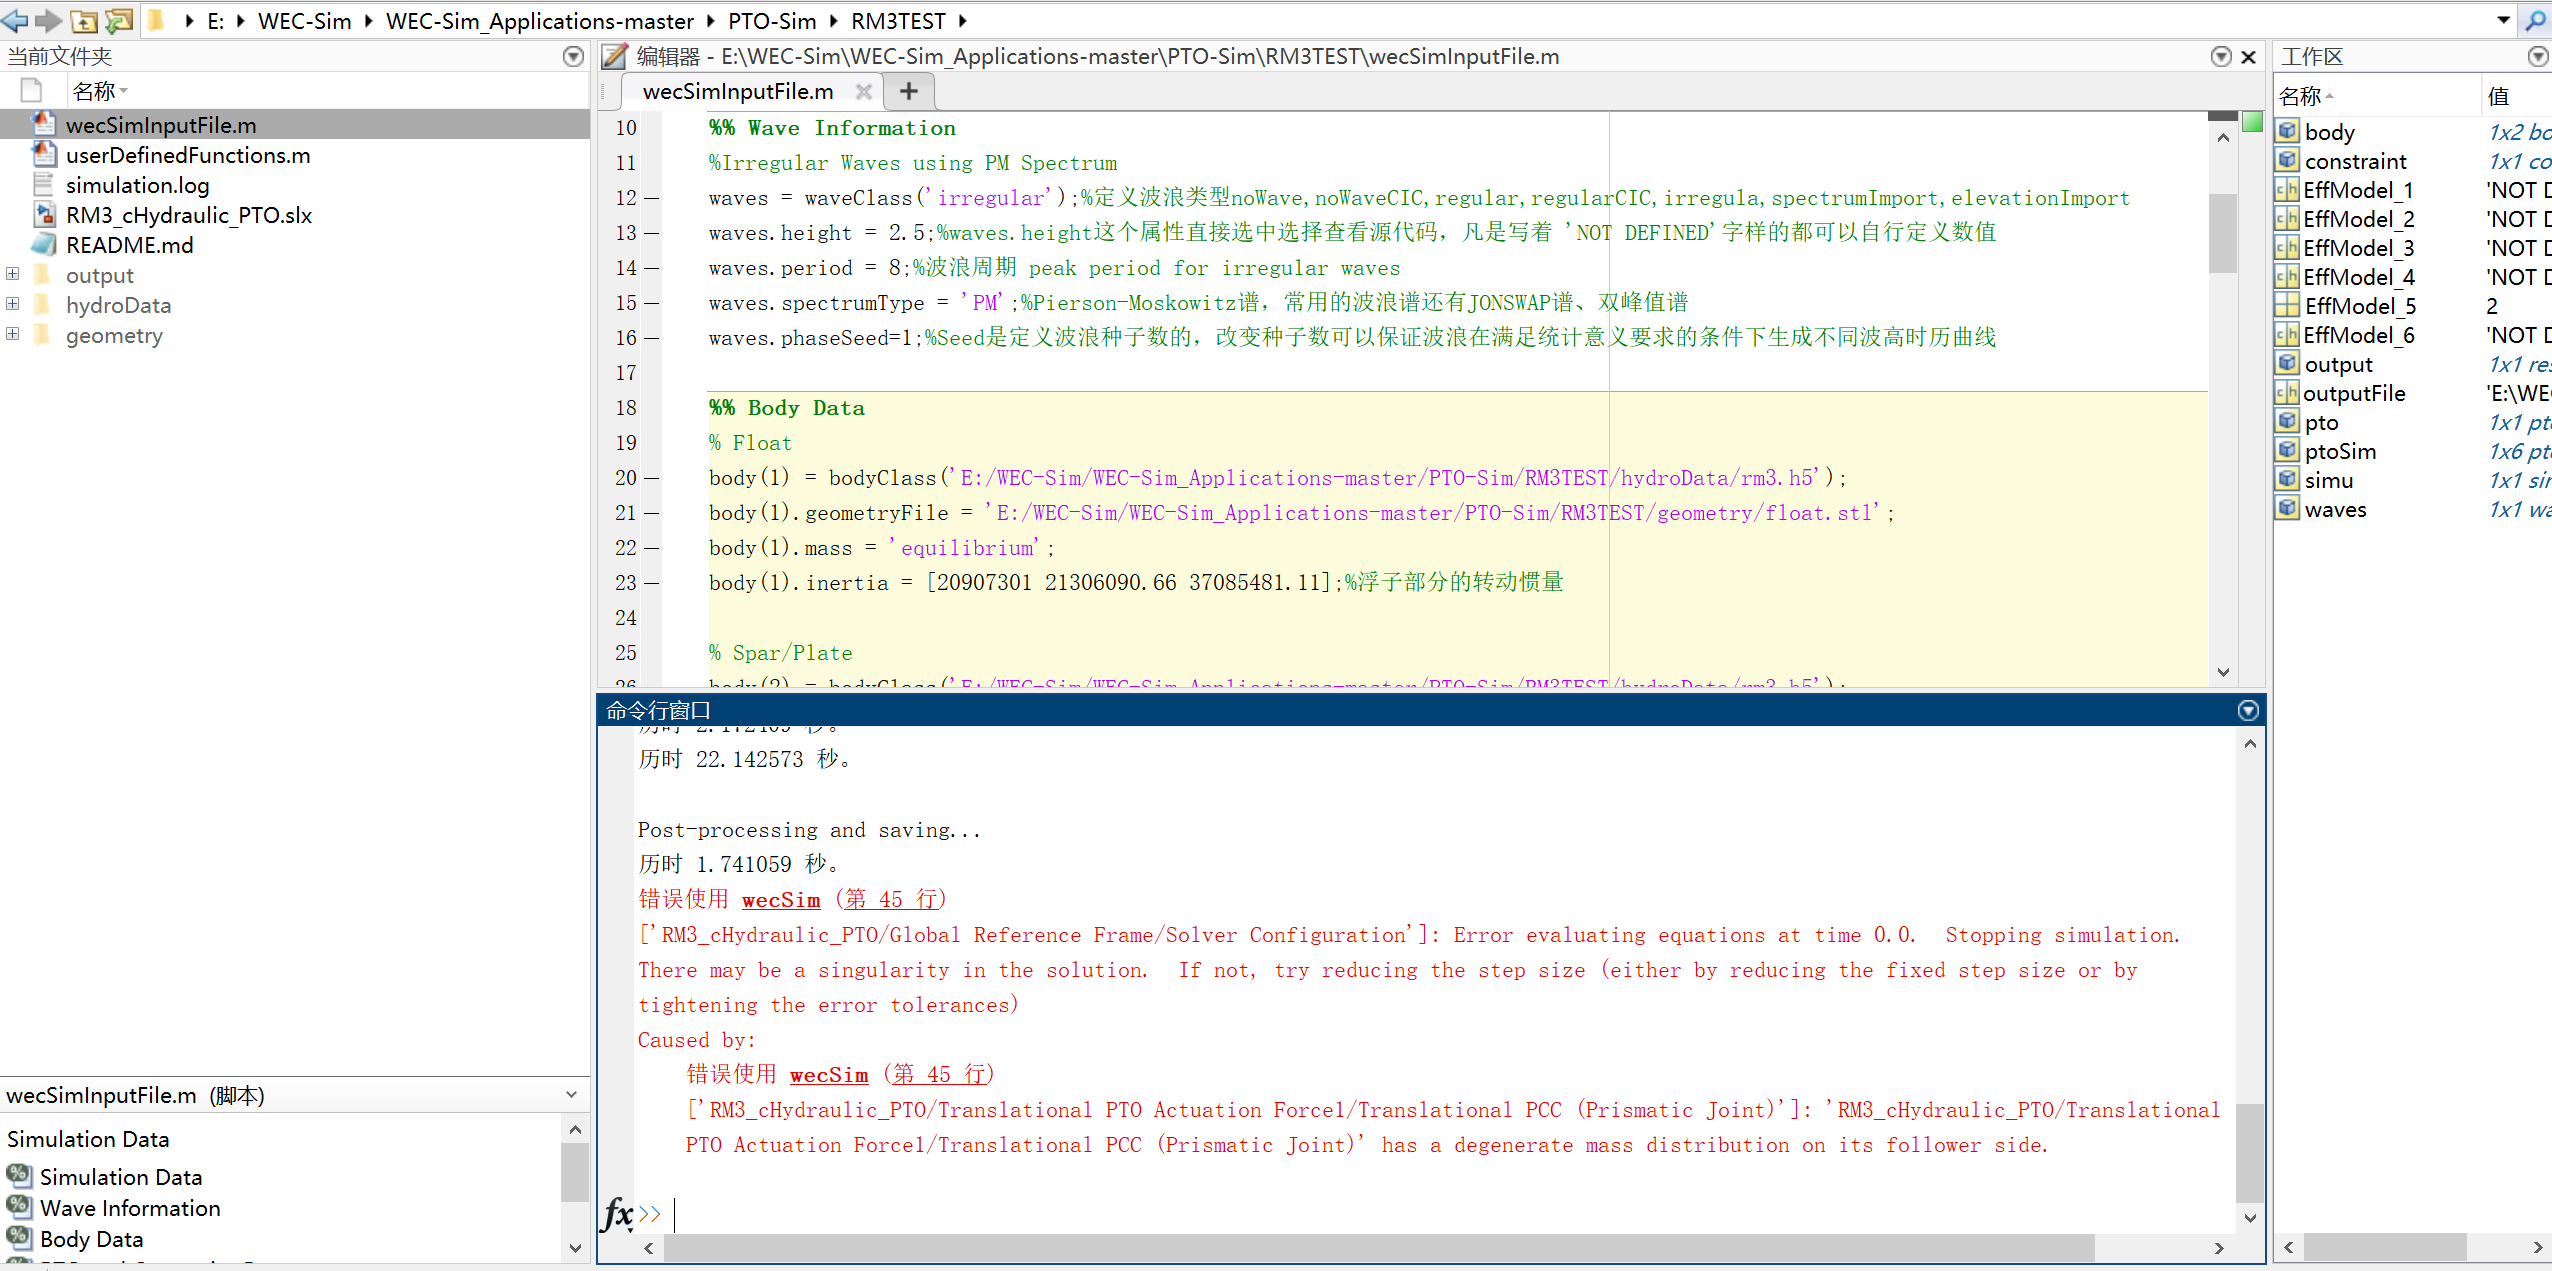2552x1271 pixels.
Task: Click the browse for folder icon
Action: point(119,20)
